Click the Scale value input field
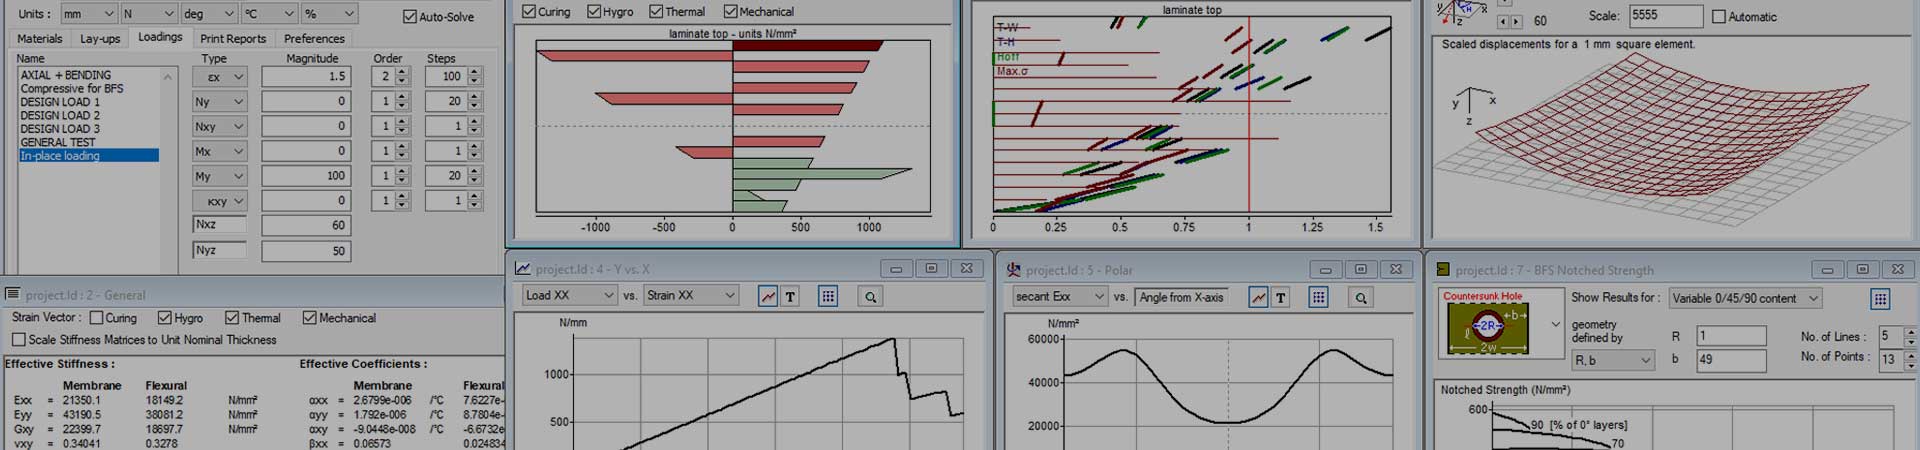This screenshot has width=1920, height=450. click(1664, 16)
